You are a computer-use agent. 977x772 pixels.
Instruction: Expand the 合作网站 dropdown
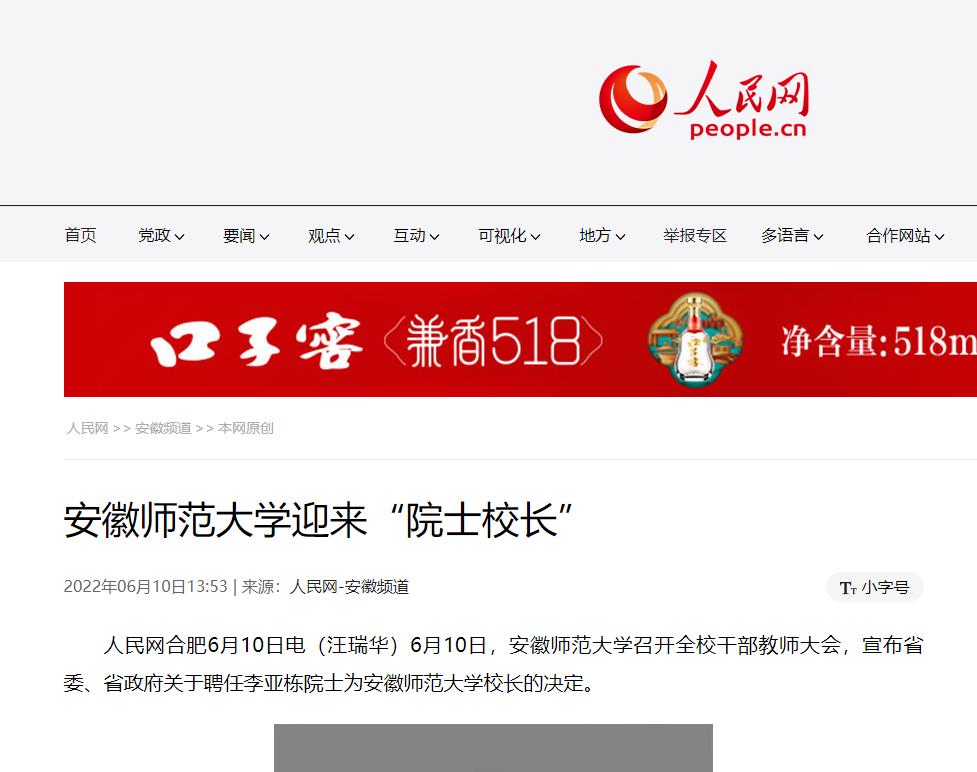coord(905,236)
